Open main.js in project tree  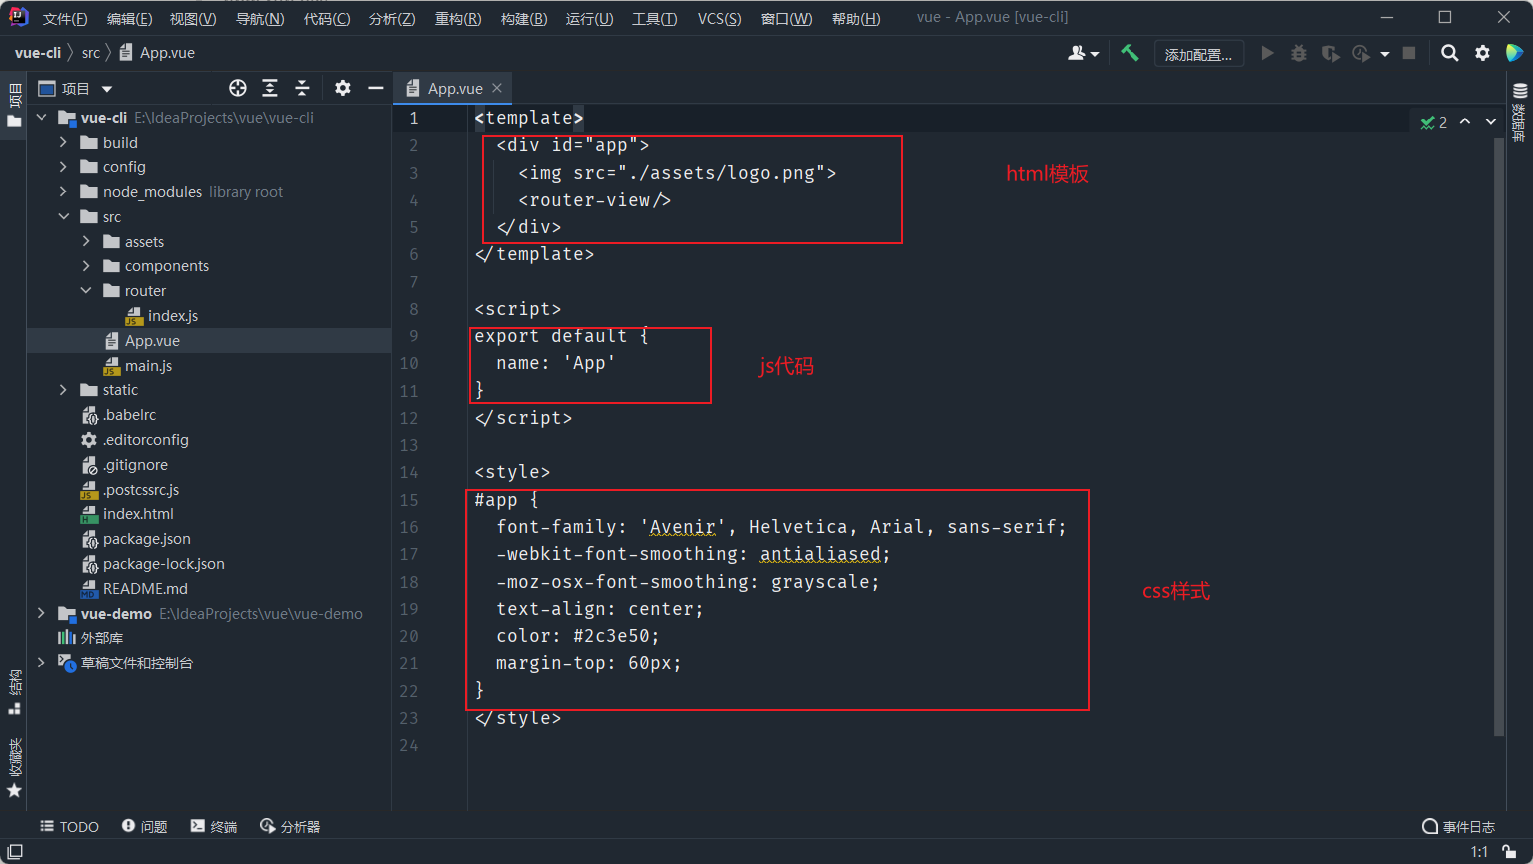coord(148,366)
